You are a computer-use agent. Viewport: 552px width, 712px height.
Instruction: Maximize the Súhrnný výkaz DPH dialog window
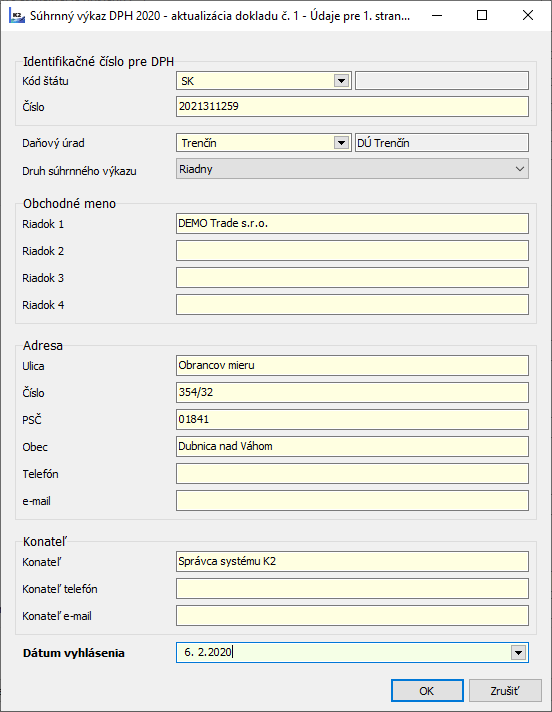tap(482, 15)
